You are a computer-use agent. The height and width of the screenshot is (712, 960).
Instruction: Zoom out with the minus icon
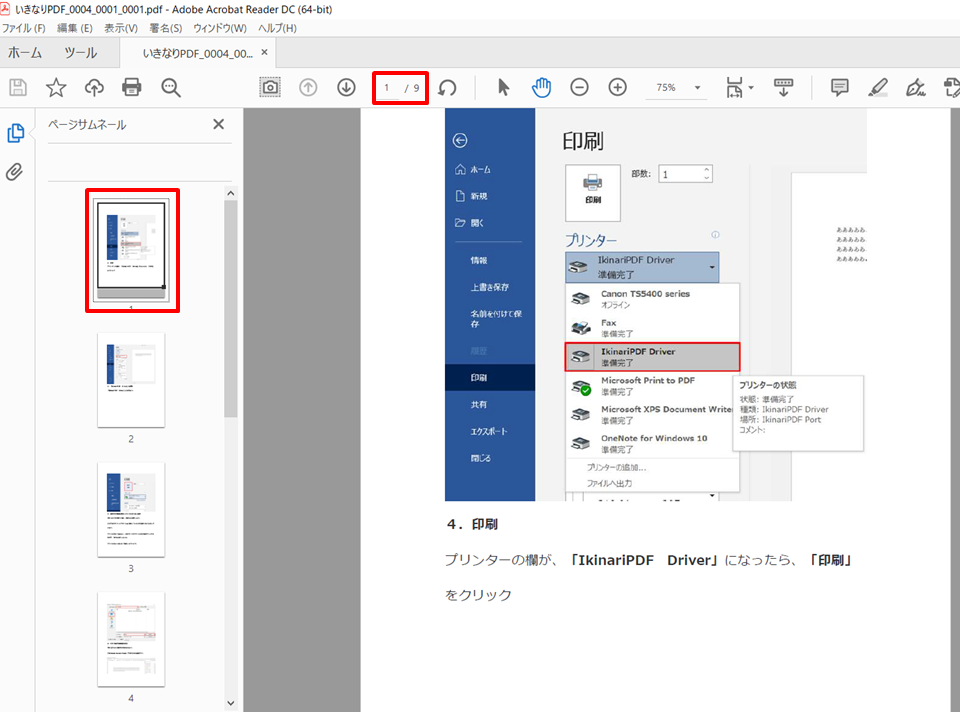click(x=579, y=88)
